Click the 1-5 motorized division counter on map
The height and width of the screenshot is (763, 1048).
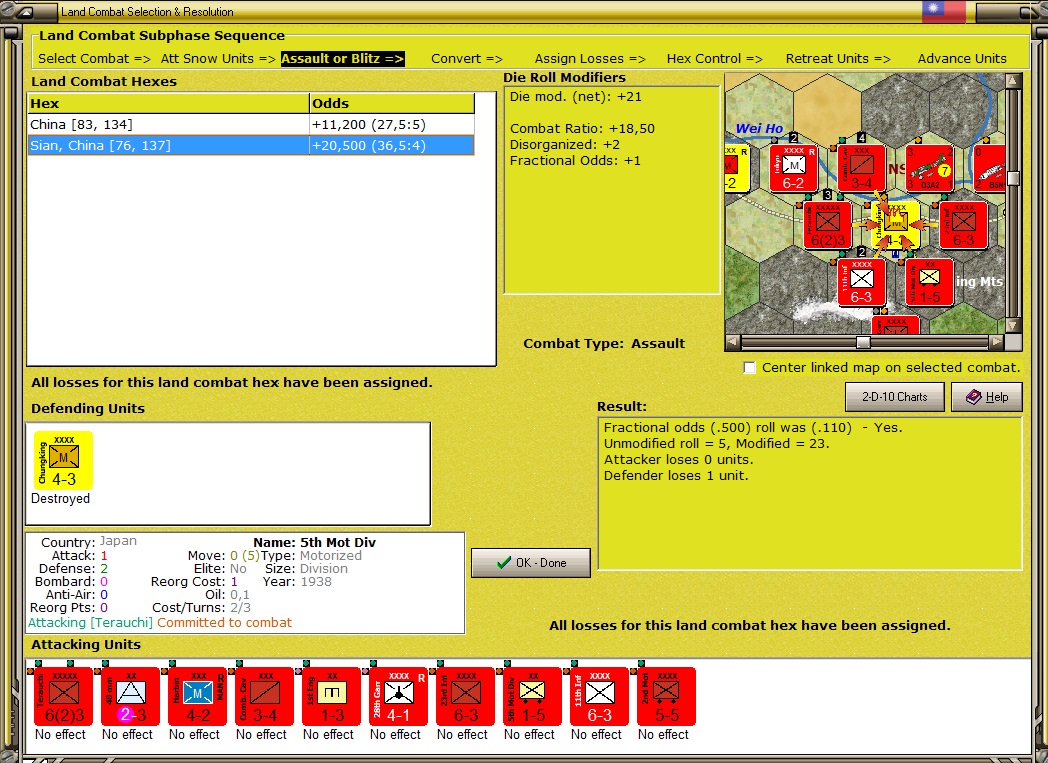[929, 282]
